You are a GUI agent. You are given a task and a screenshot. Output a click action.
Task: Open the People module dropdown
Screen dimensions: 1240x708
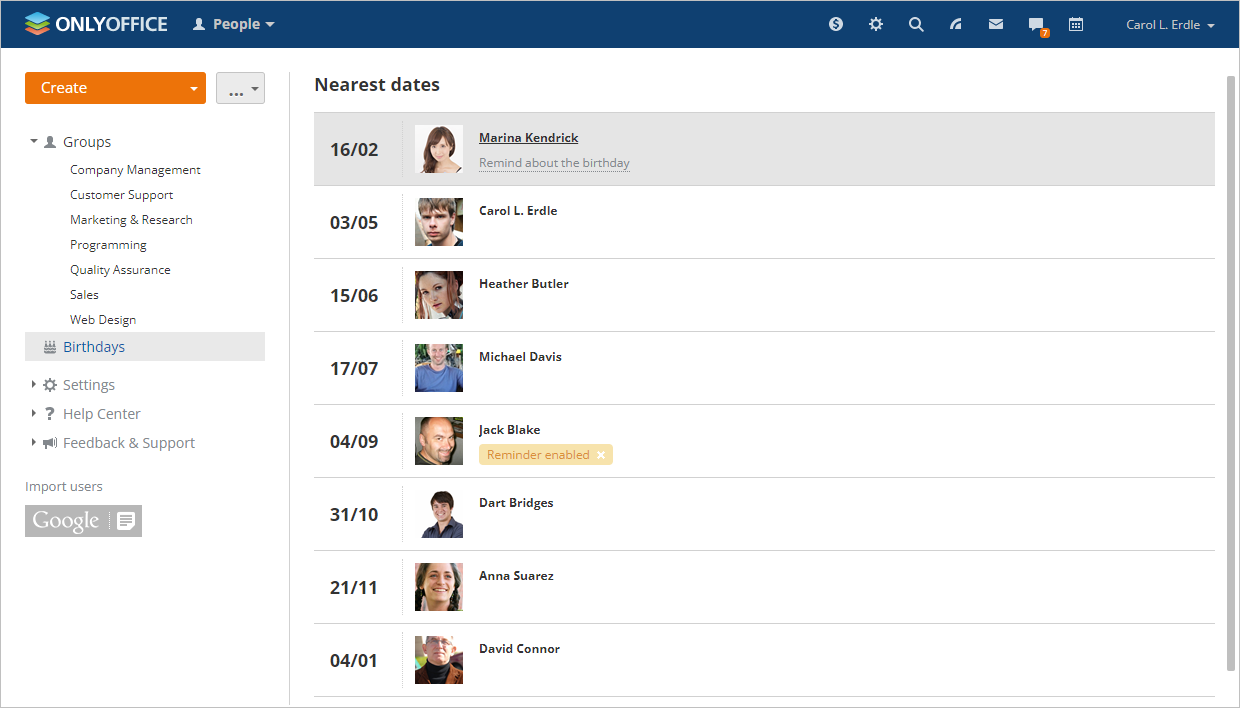tap(233, 23)
